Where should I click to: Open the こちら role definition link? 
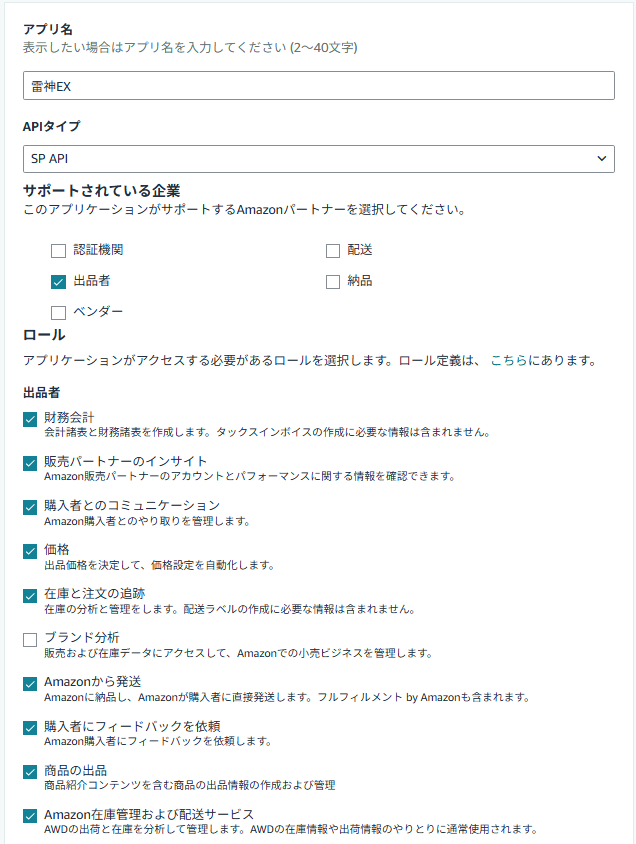click(x=508, y=361)
